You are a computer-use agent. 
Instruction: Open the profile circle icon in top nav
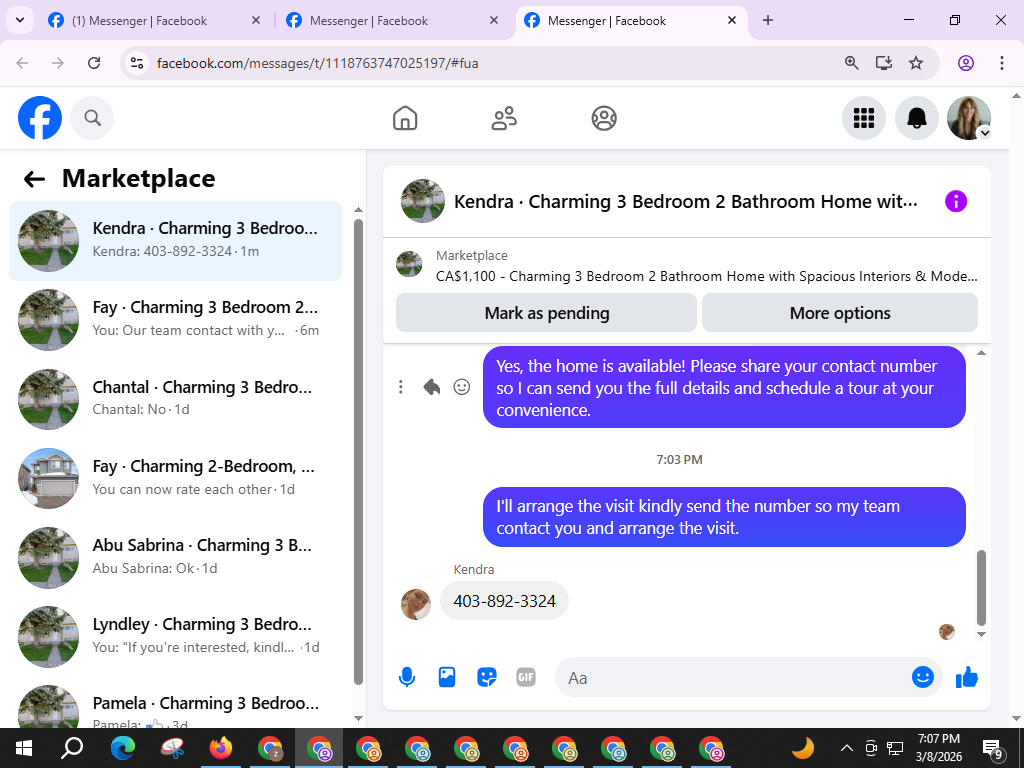(604, 118)
